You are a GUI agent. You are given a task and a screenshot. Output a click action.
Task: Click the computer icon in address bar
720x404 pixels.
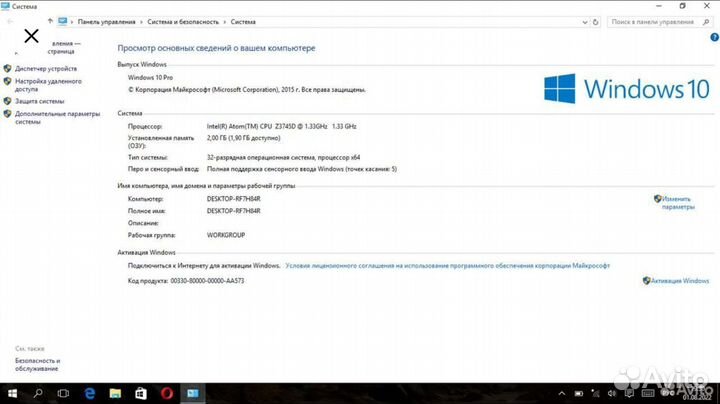[62, 21]
